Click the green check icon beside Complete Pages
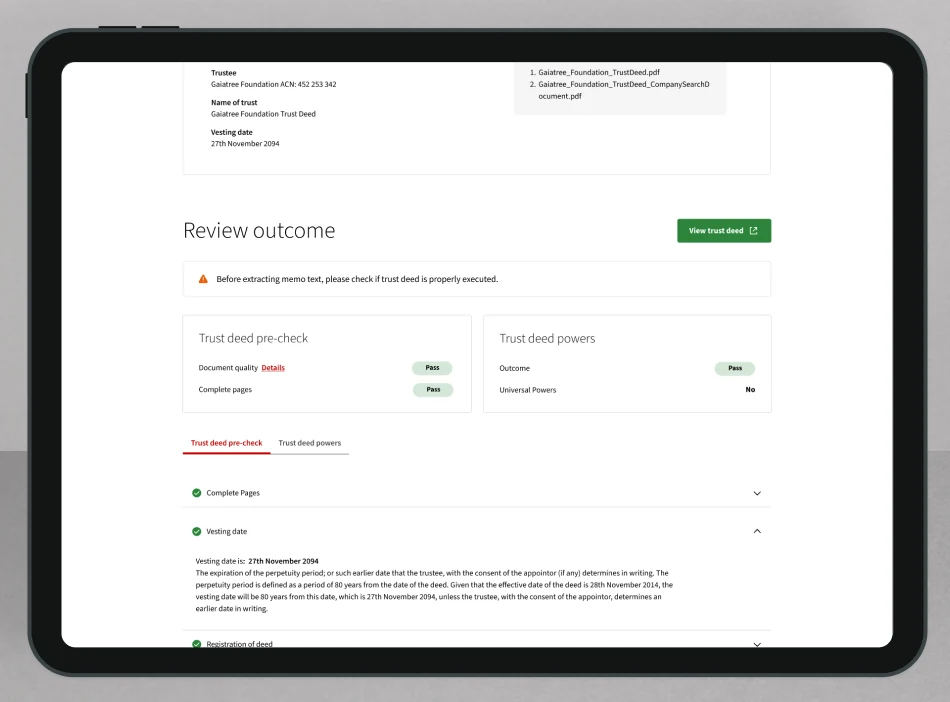950x702 pixels. 196,493
